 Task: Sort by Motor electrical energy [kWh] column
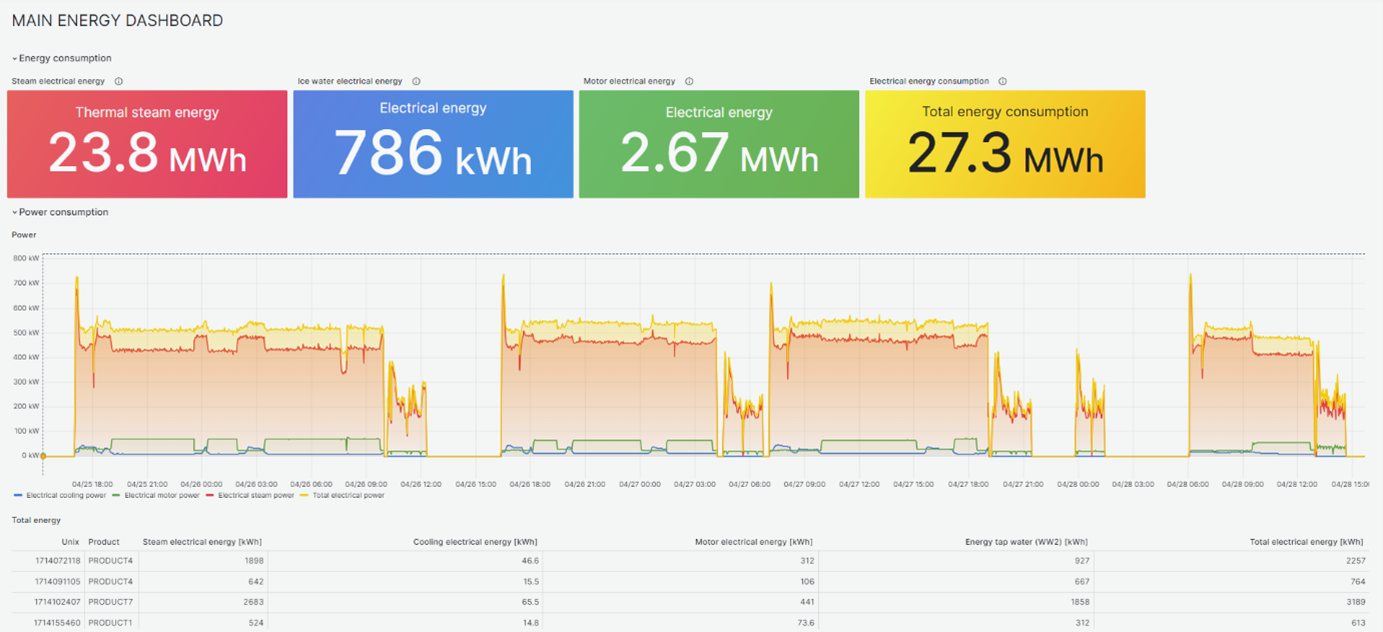click(x=755, y=542)
